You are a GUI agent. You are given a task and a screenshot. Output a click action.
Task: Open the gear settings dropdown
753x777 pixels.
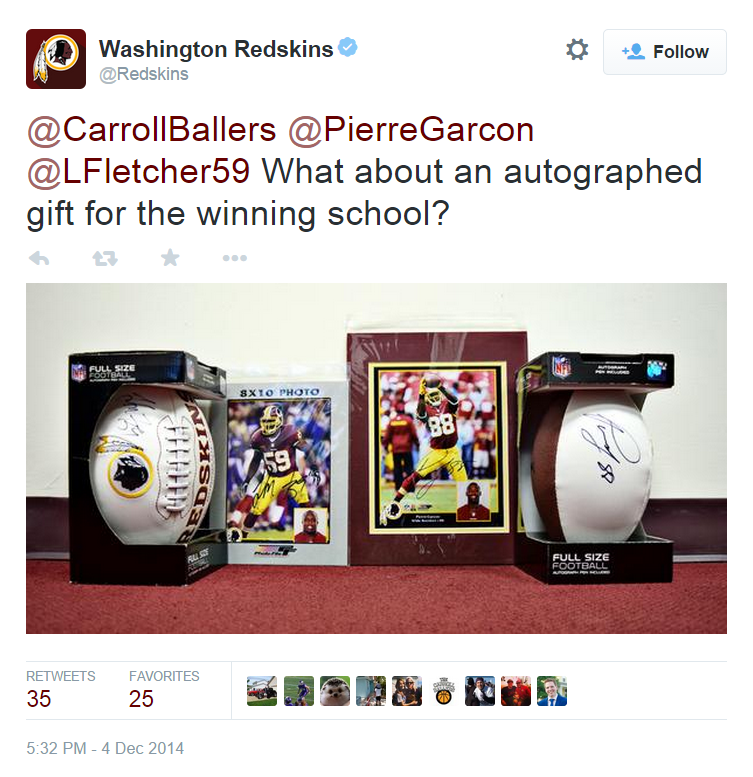pos(577,50)
